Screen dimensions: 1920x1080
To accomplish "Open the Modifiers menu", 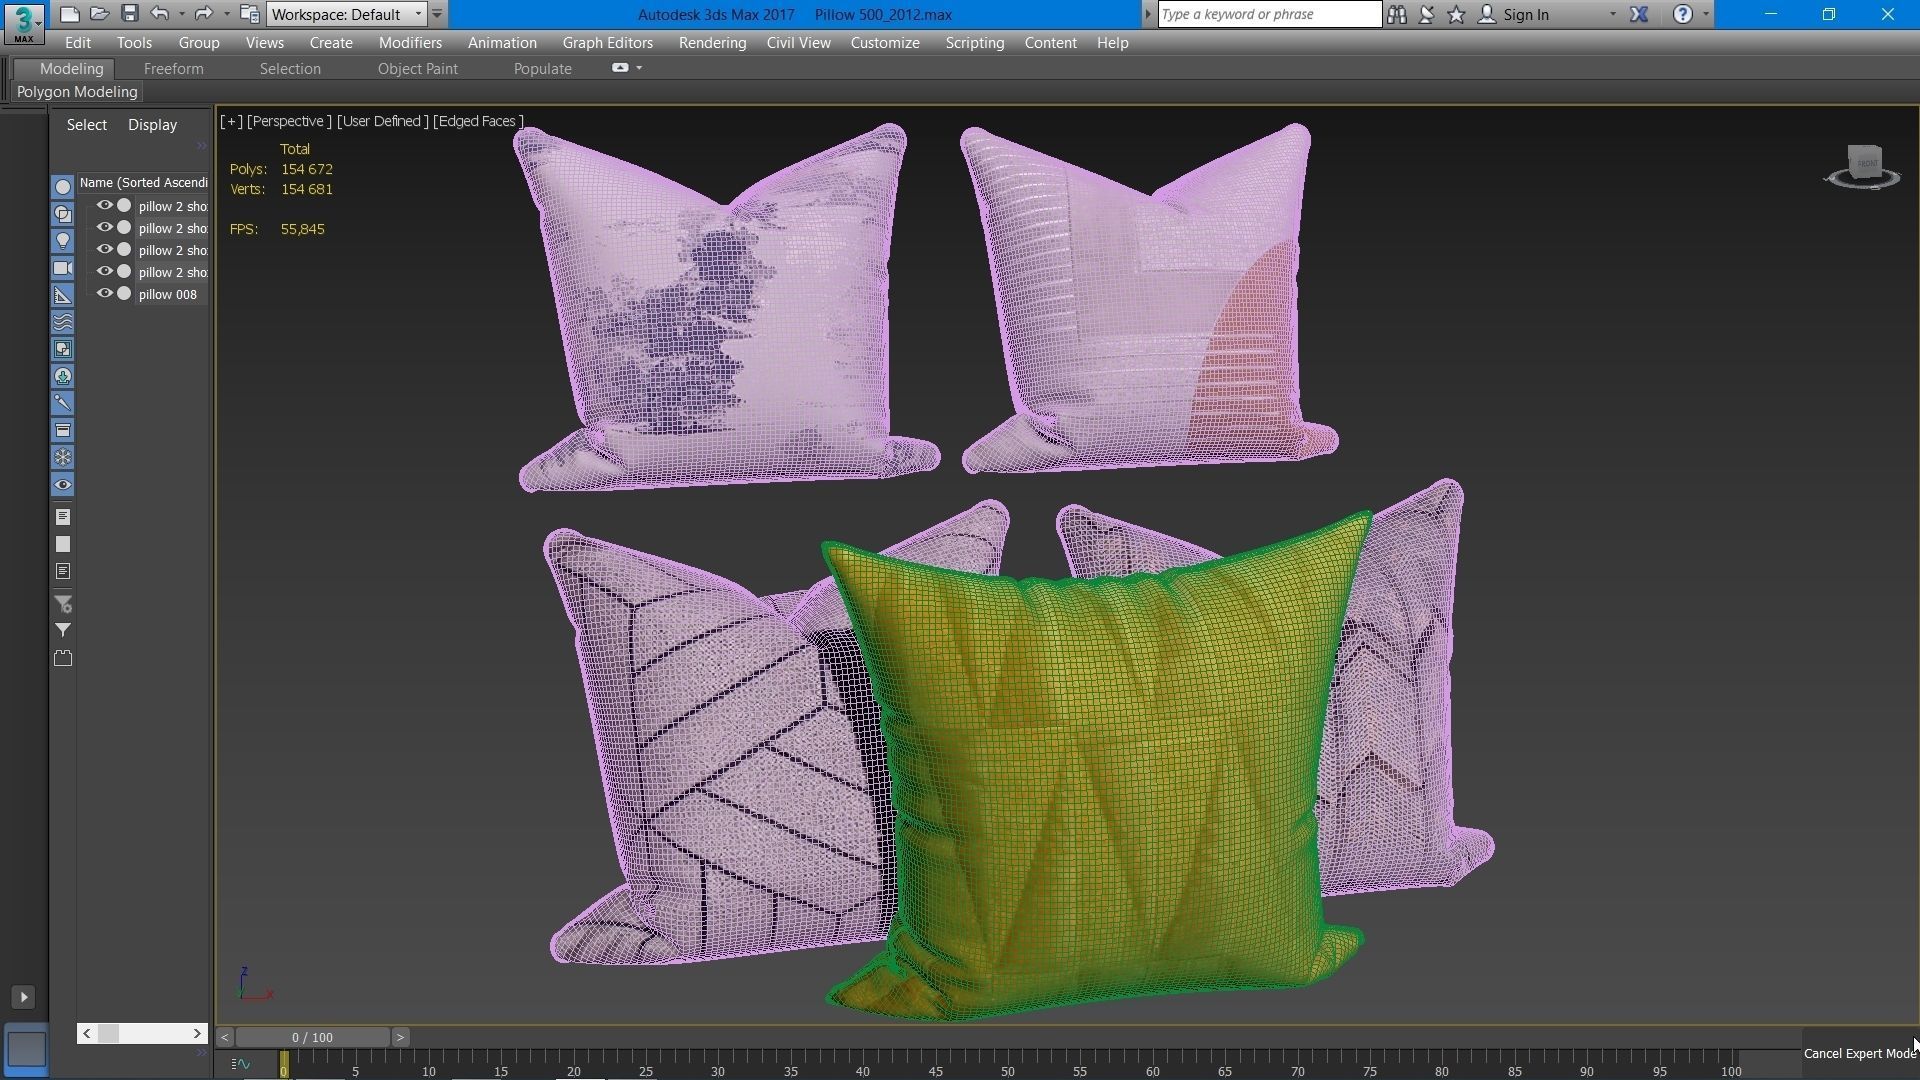I will coord(410,43).
